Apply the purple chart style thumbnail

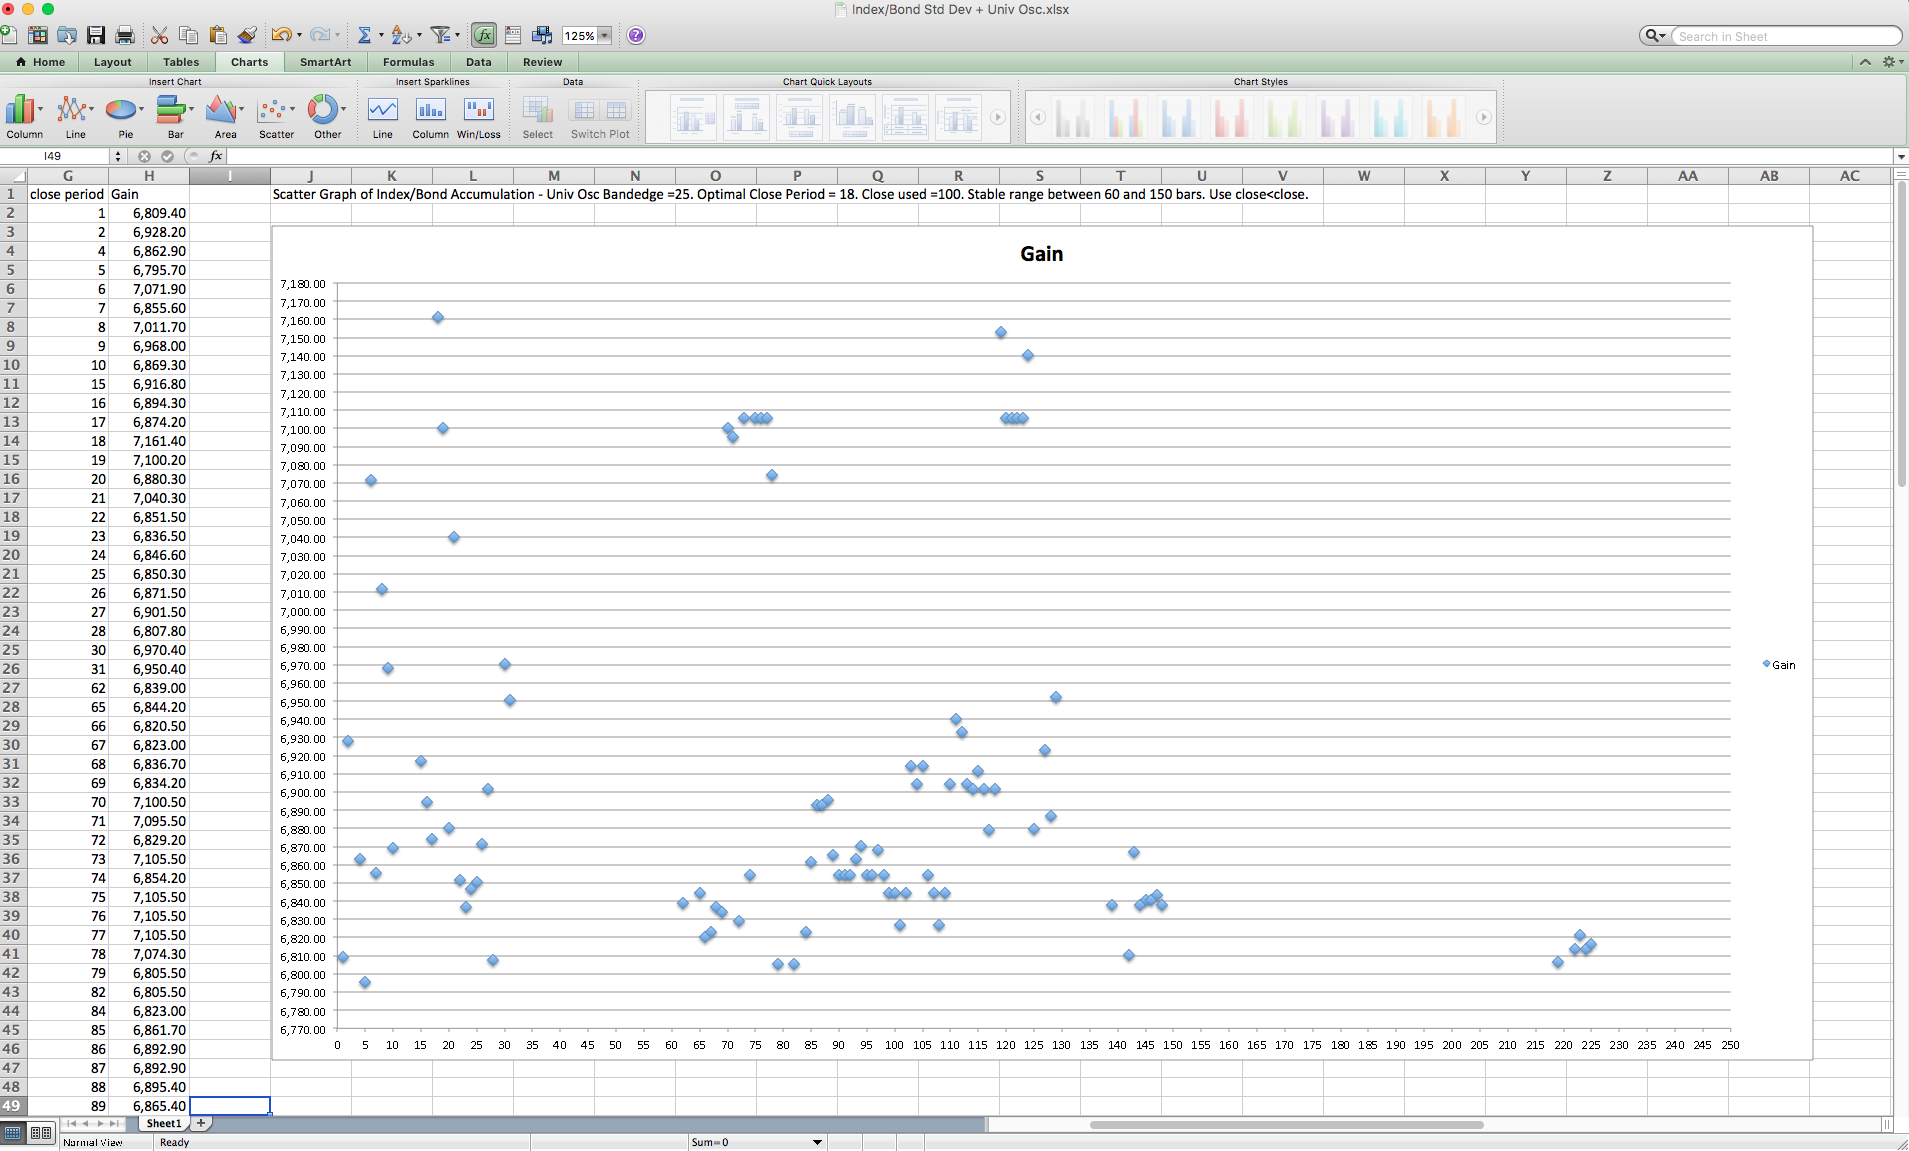[1337, 117]
